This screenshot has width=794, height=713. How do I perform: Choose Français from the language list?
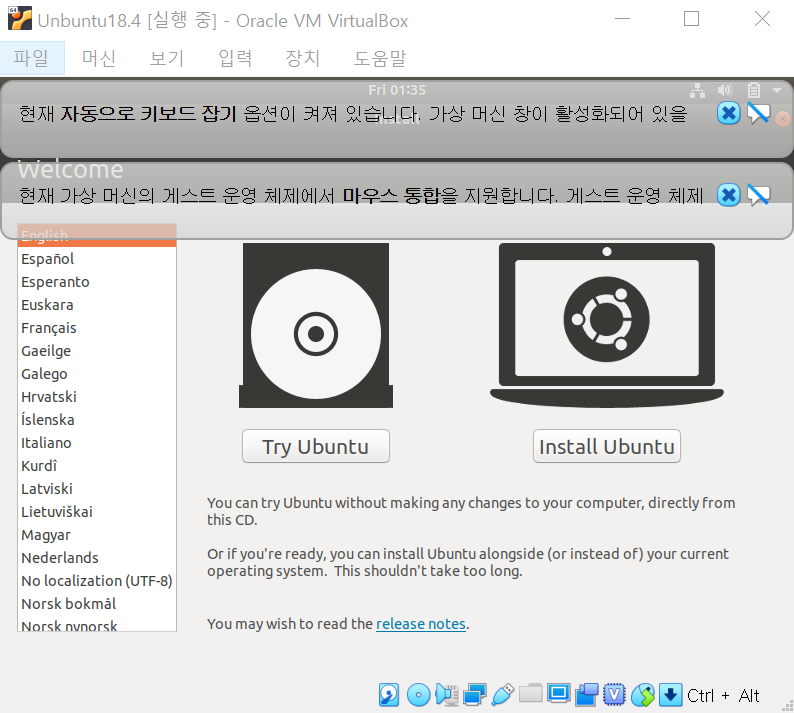click(97, 328)
